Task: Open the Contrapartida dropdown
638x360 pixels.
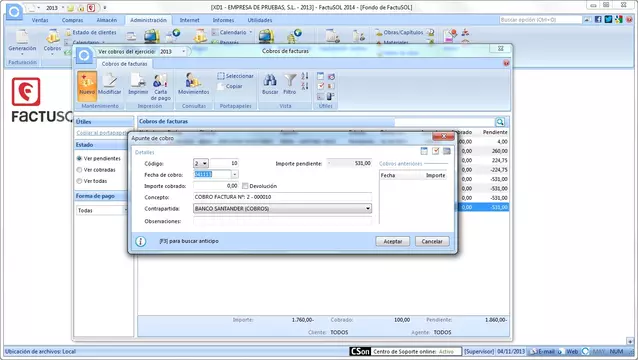Action: (x=367, y=208)
